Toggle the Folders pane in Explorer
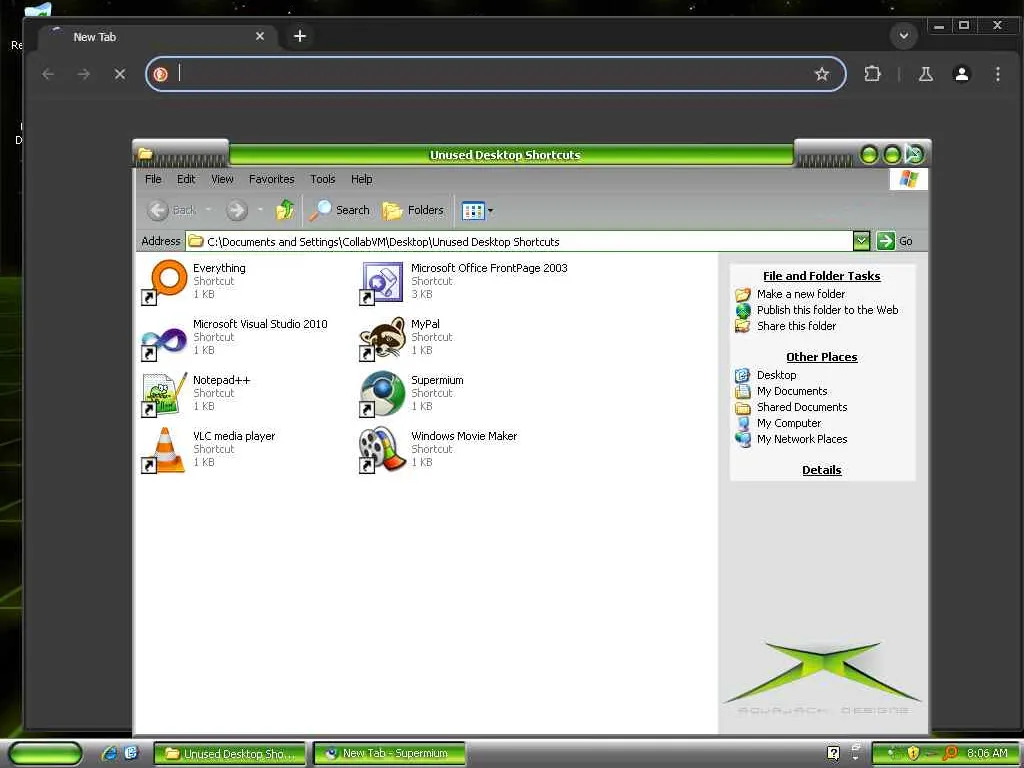Viewport: 1024px width, 768px height. pos(413,210)
